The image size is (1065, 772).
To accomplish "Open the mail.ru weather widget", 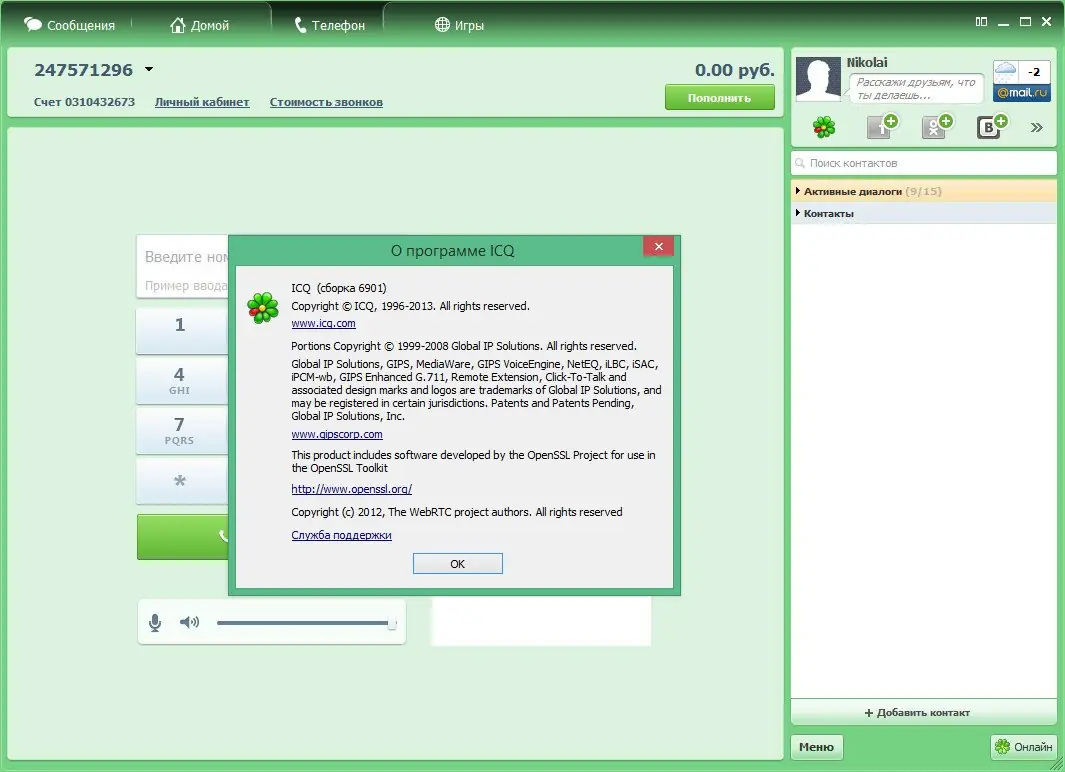I will (x=1022, y=81).
